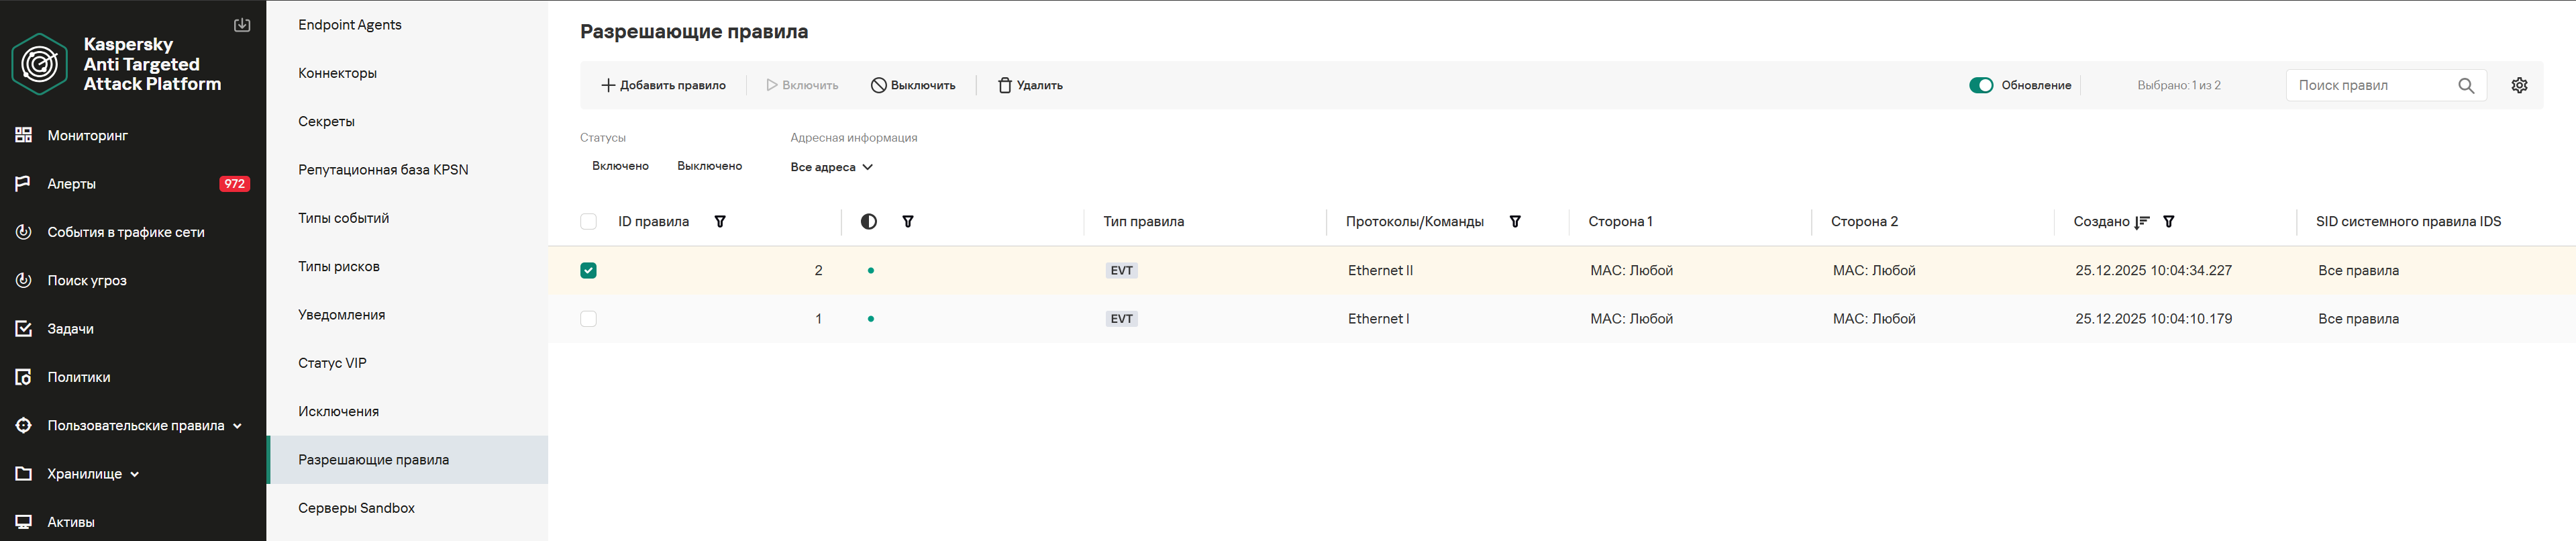Click Добавить правило button
The width and height of the screenshot is (2576, 541).
click(663, 85)
